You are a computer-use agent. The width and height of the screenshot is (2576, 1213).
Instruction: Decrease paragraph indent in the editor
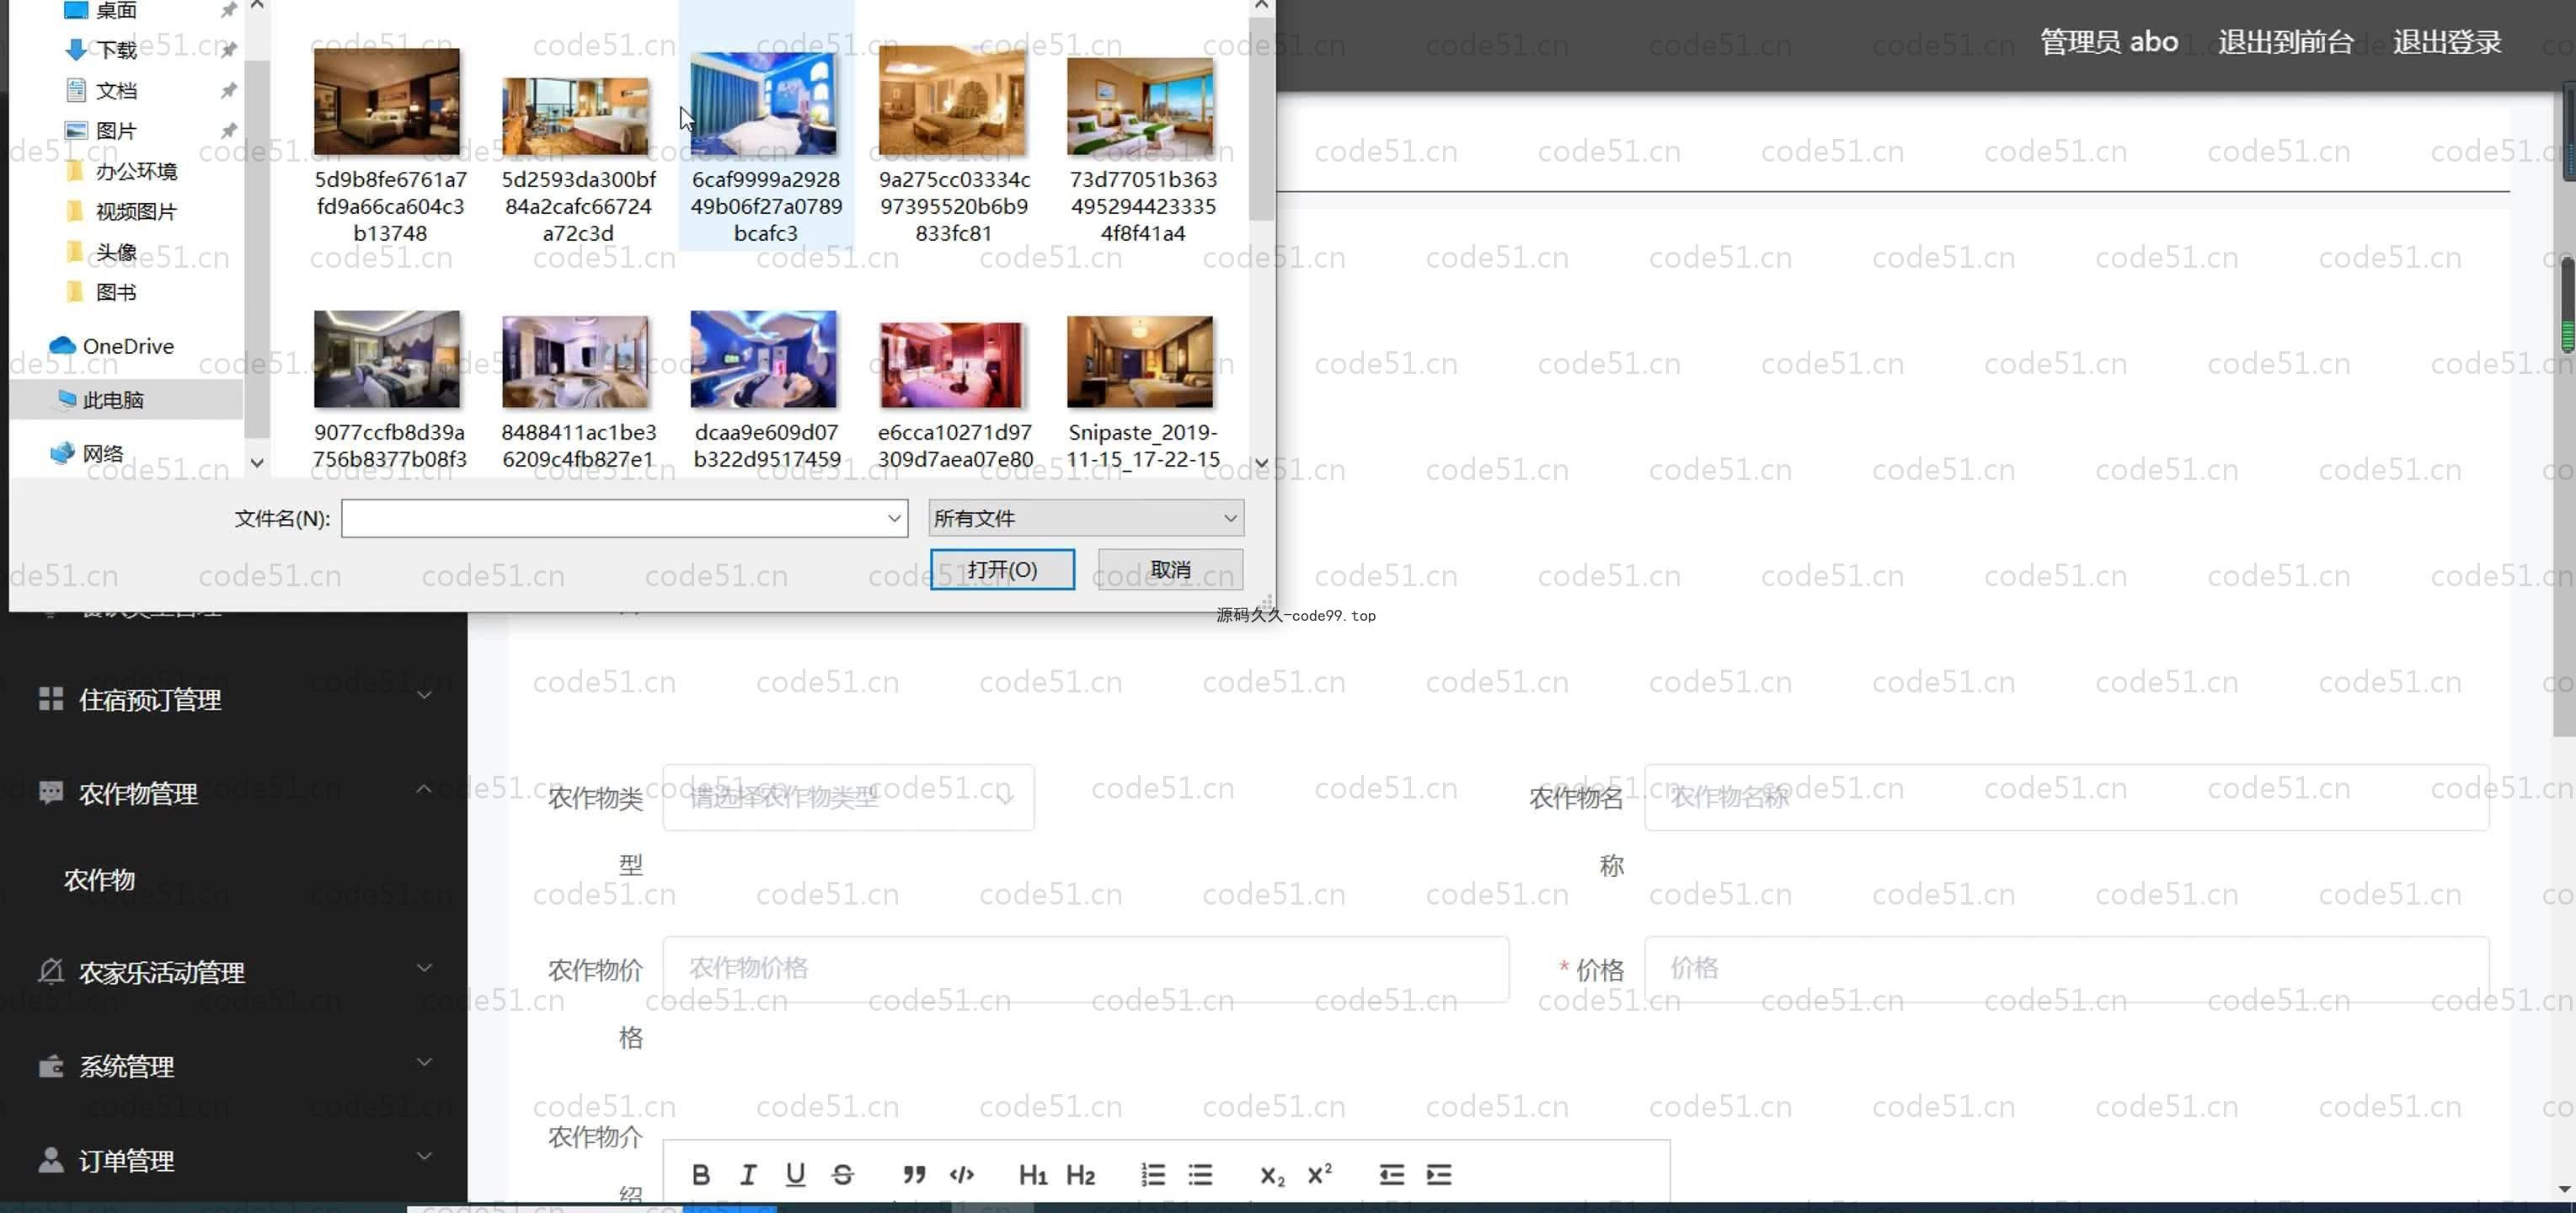tap(1391, 1174)
